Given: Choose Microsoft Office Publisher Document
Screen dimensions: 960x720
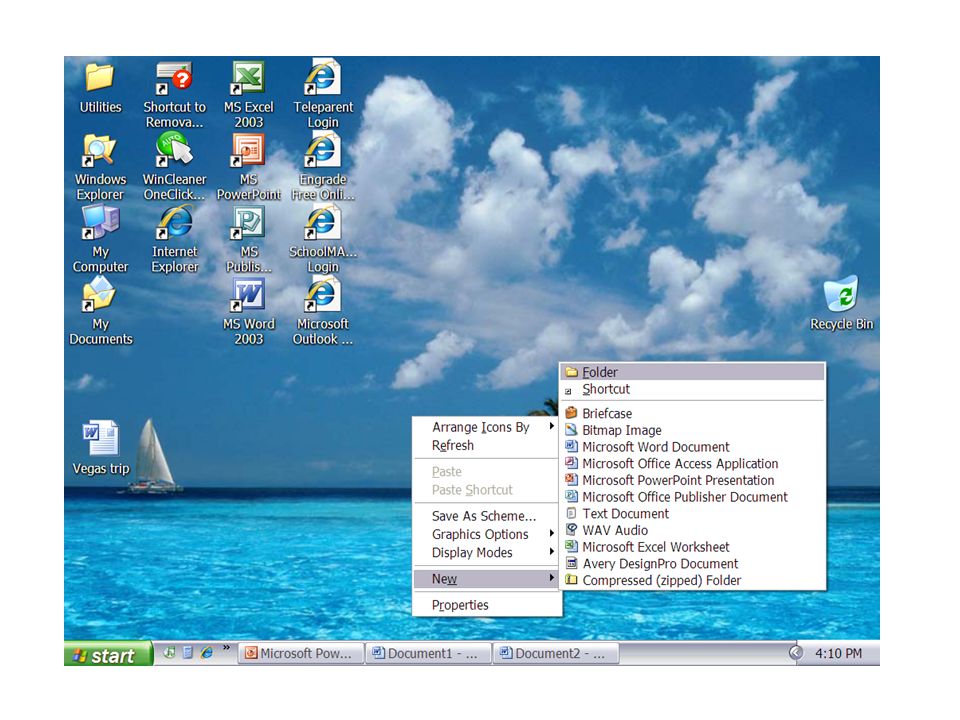Looking at the screenshot, I should click(692, 497).
